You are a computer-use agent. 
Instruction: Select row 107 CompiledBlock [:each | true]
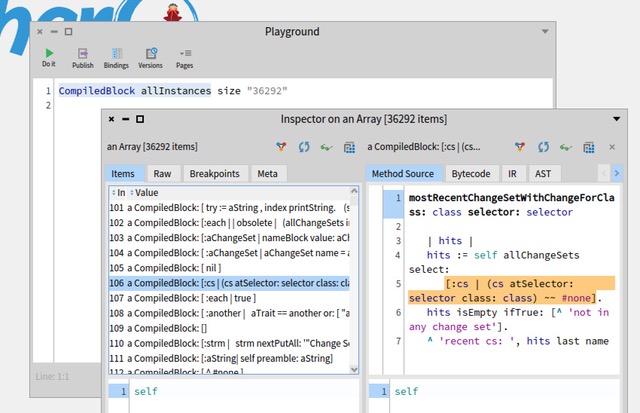(x=190, y=298)
